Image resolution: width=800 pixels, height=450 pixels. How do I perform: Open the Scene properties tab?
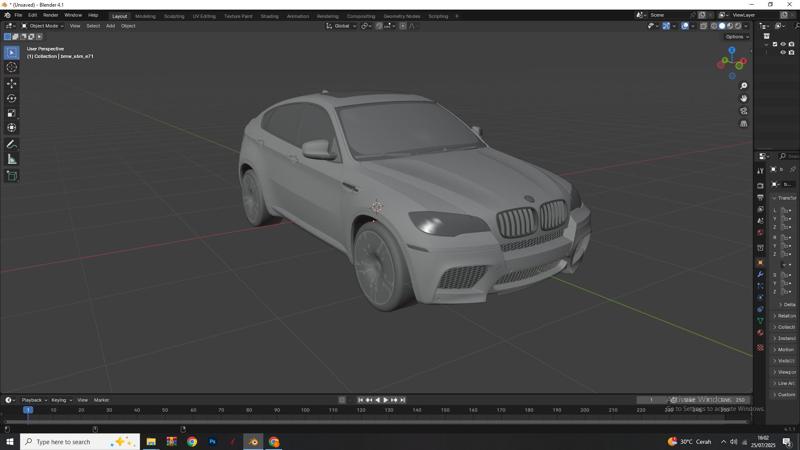760,221
